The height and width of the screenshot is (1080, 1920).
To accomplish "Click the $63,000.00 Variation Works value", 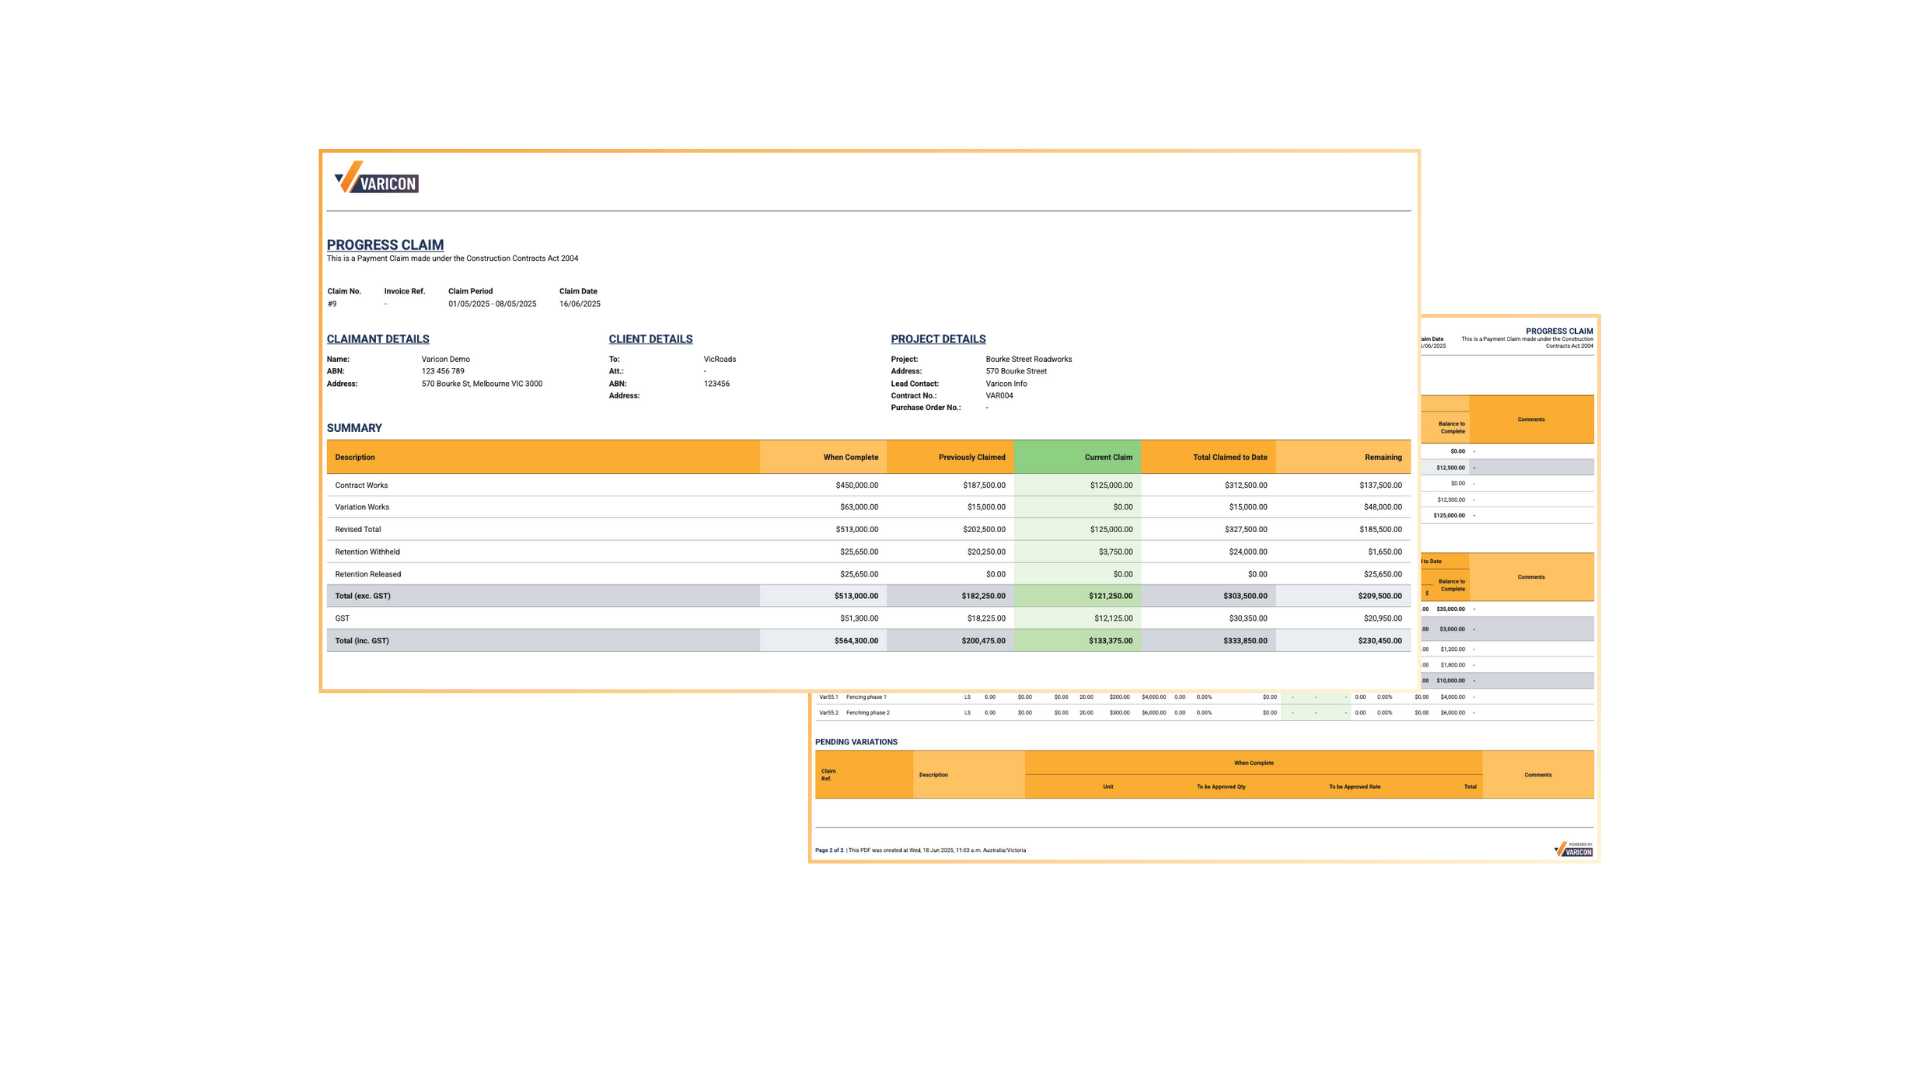I will 859,507.
